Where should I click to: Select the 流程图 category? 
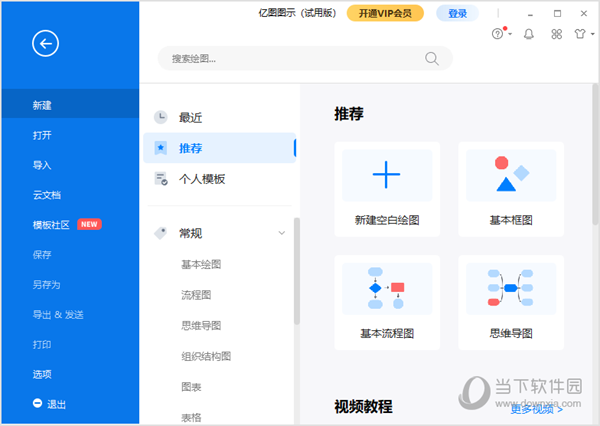tap(196, 295)
